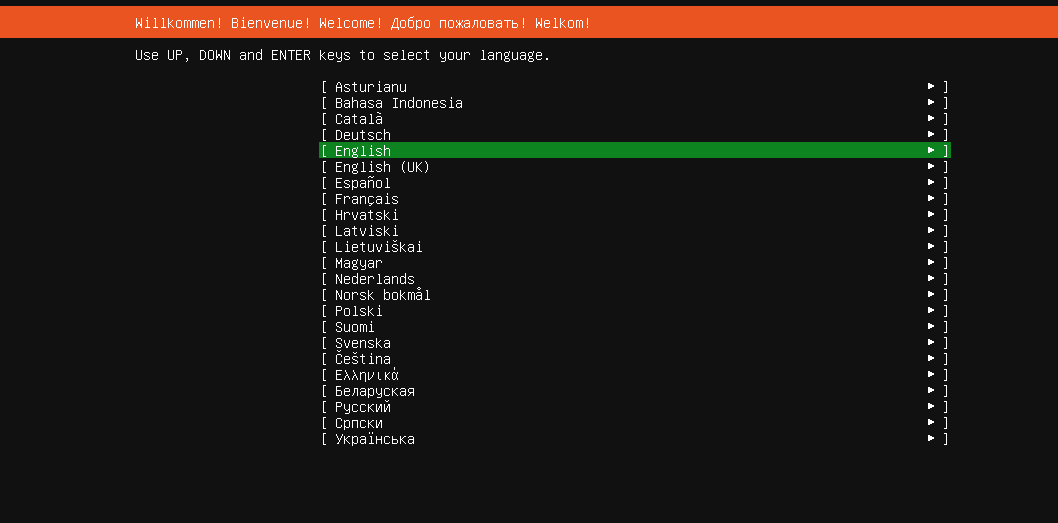
Task: Pick Latviski language entry
Action: click(634, 231)
